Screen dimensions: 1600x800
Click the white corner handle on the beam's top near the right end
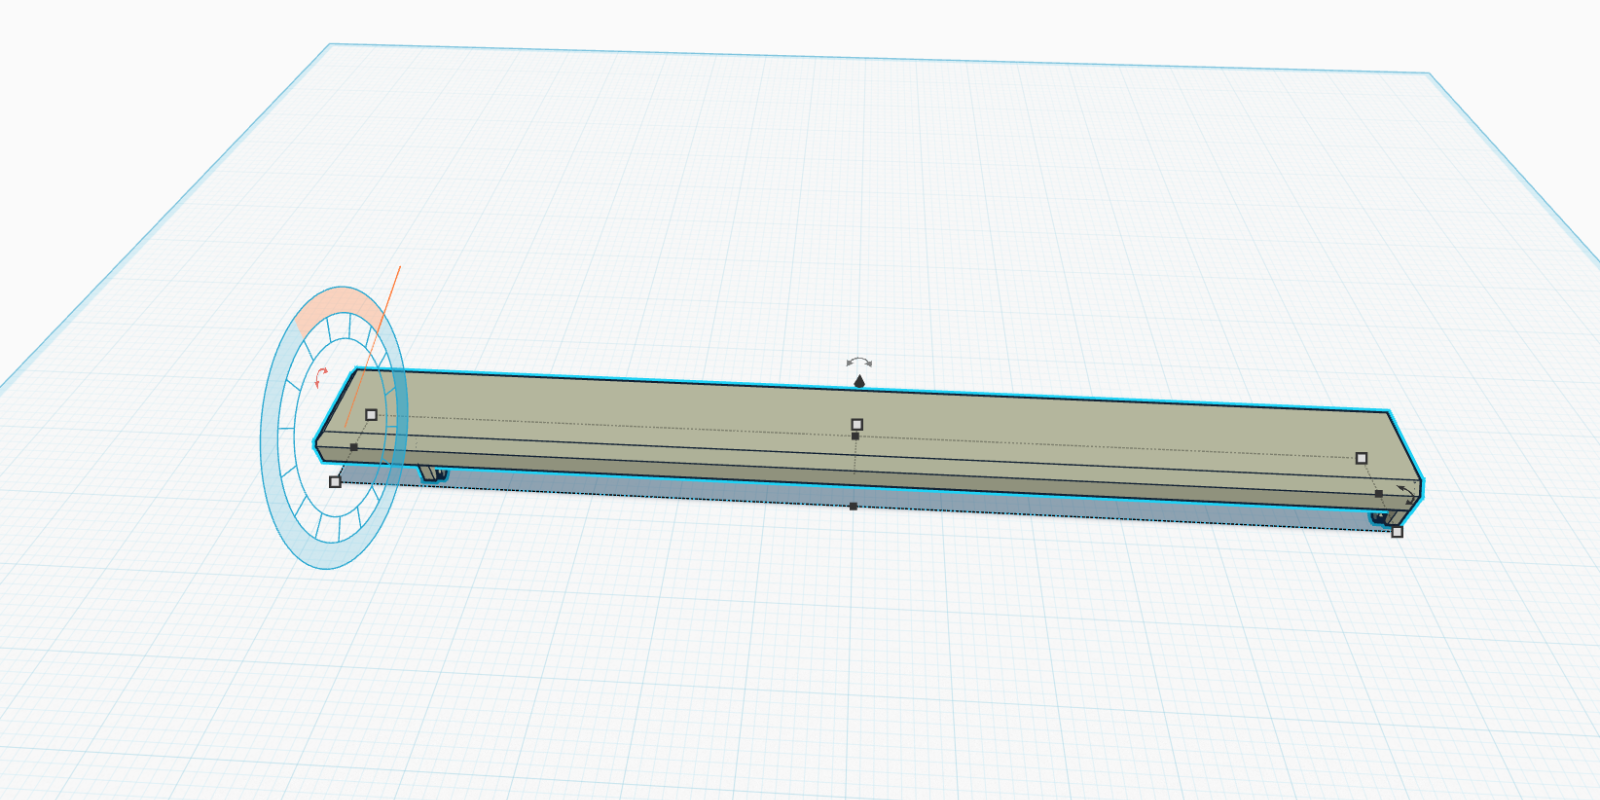pyautogui.click(x=1361, y=458)
